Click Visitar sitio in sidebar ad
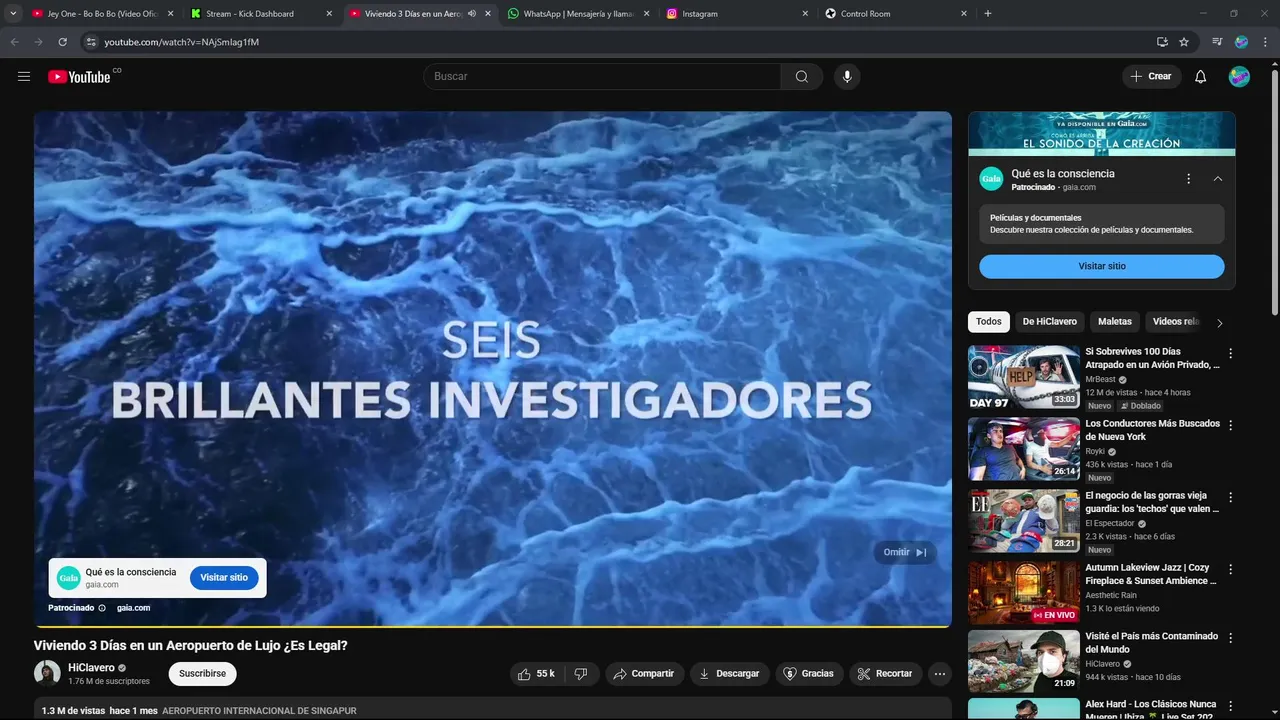This screenshot has width=1280, height=720. click(1101, 266)
